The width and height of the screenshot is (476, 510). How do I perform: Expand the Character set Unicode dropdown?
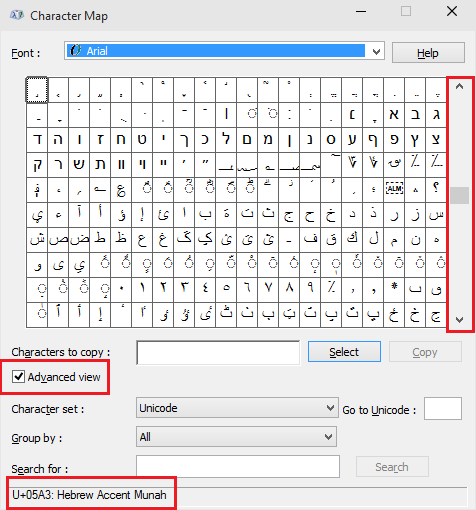237,408
